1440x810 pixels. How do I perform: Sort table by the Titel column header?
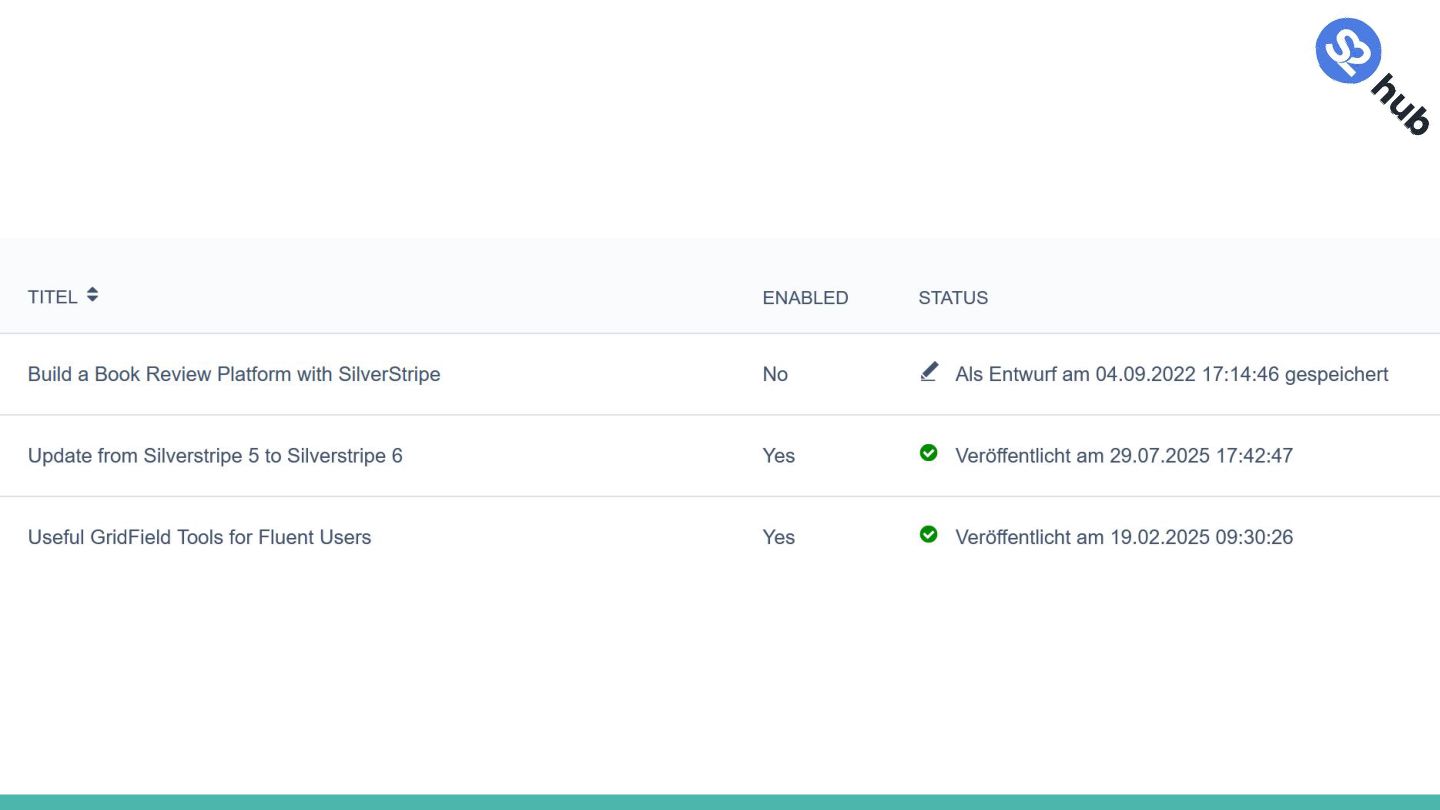[53, 297]
